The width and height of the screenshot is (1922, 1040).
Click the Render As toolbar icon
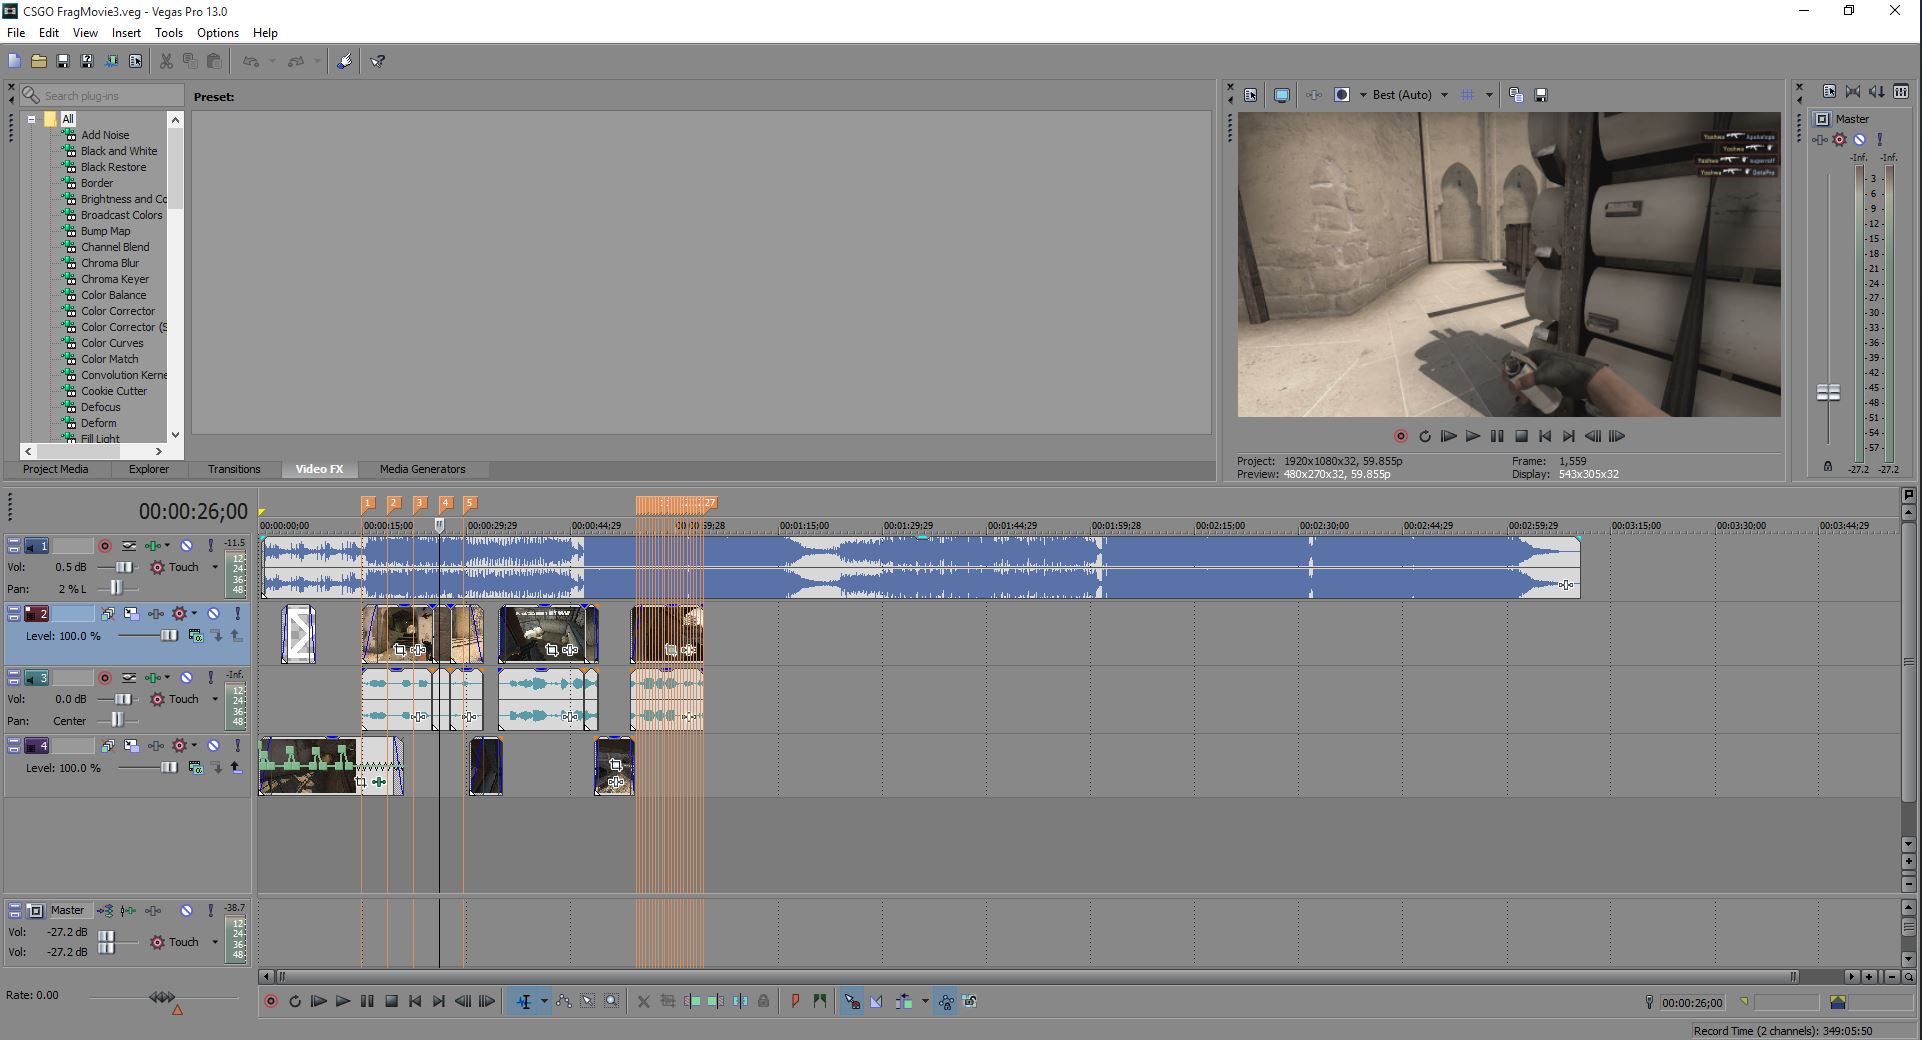(x=111, y=61)
